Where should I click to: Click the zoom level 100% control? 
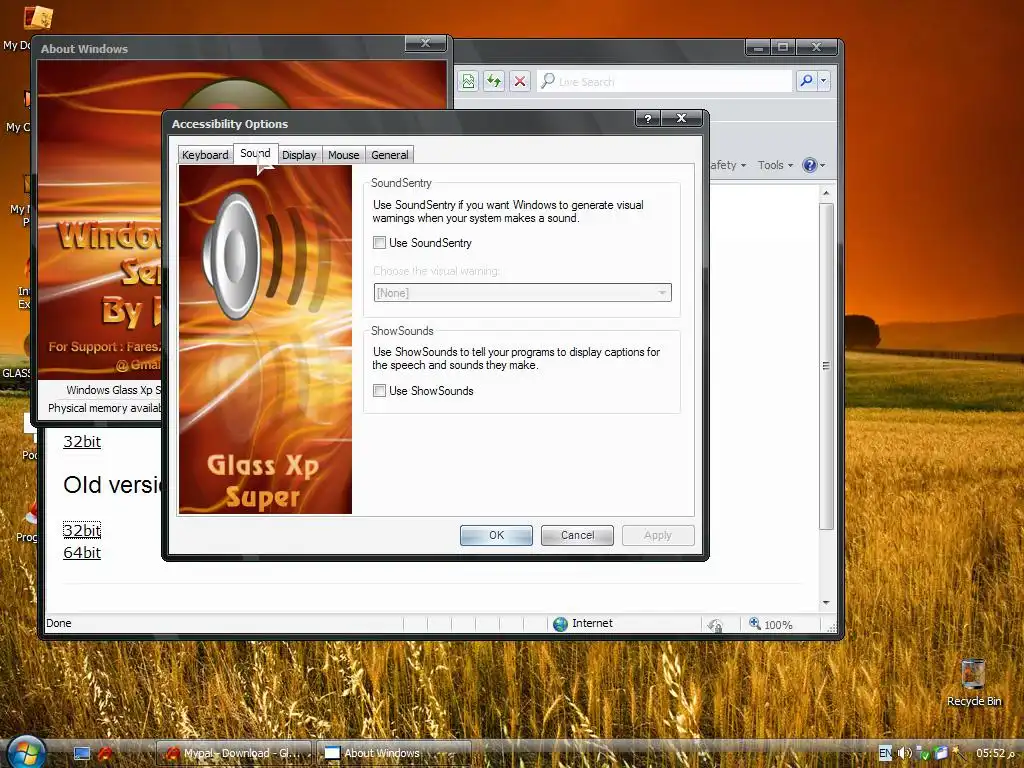771,624
